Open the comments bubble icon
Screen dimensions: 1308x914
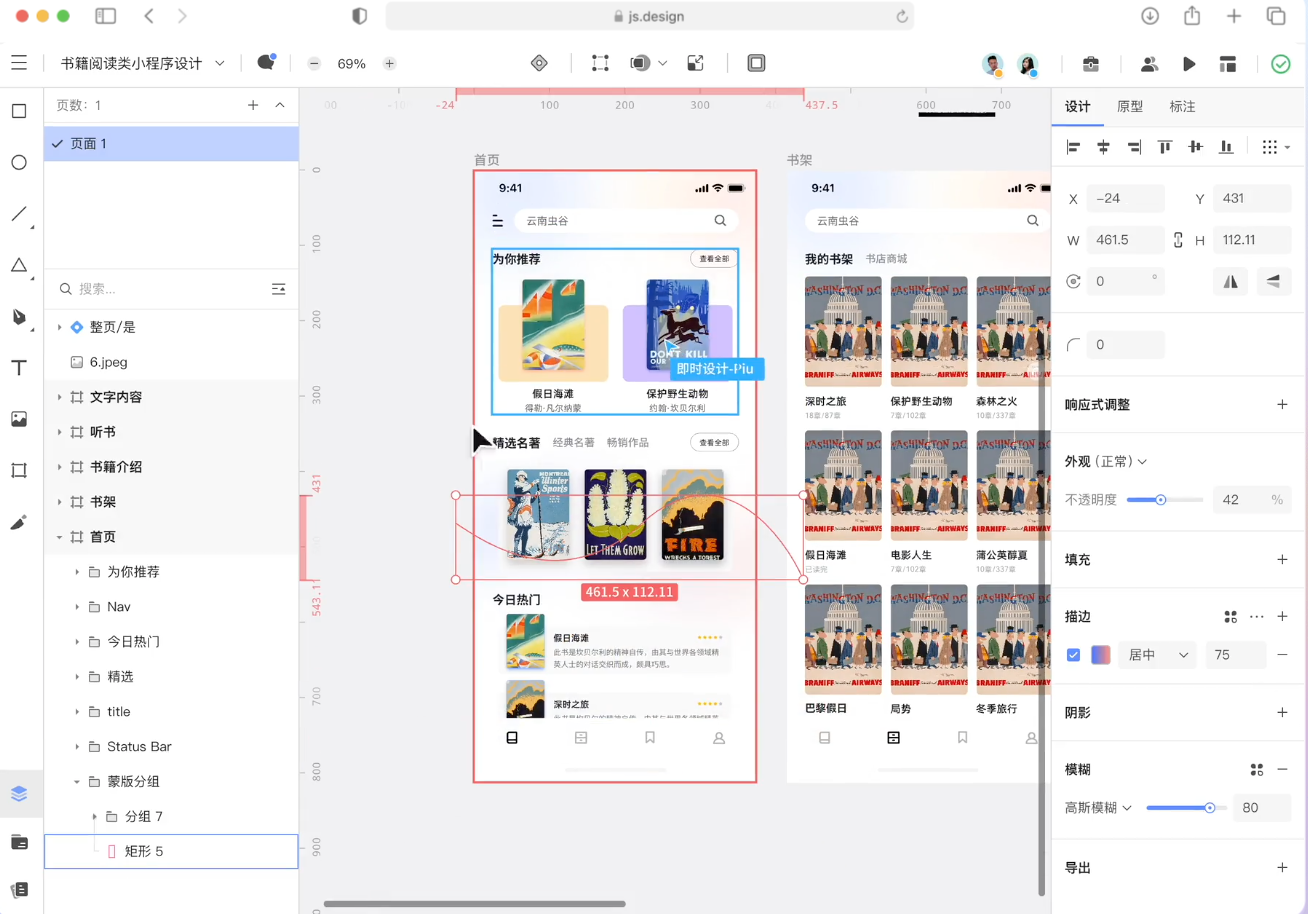266,63
